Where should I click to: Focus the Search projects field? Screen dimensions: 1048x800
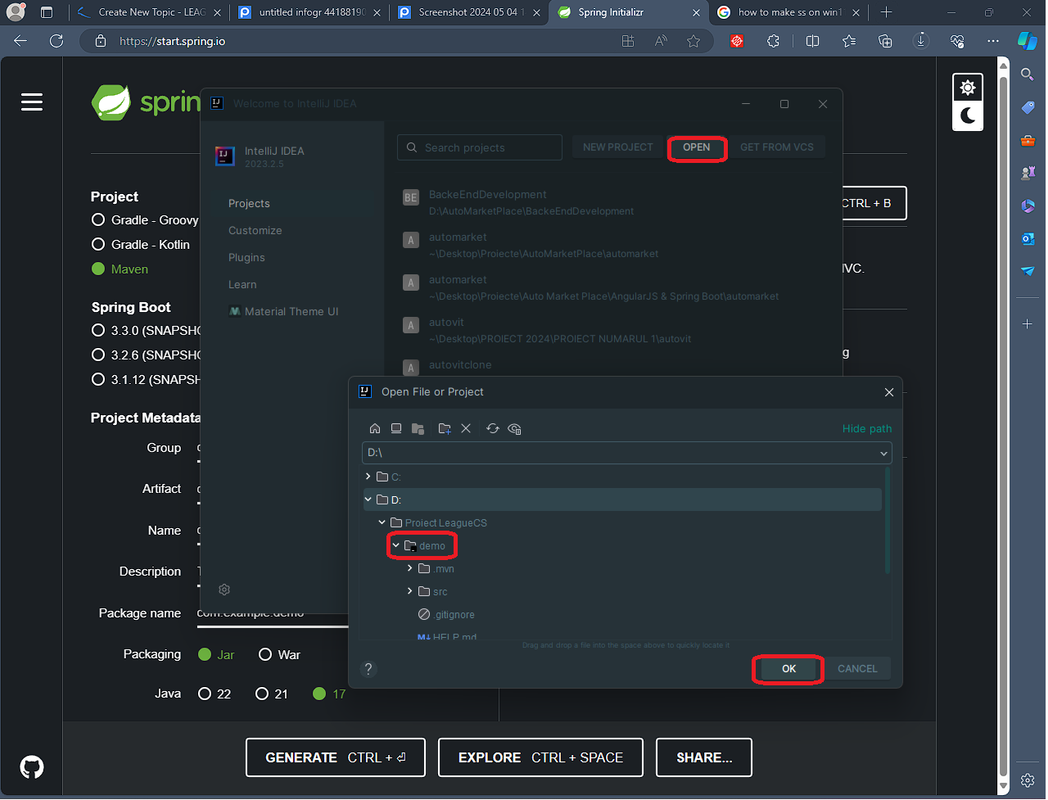pyautogui.click(x=480, y=147)
